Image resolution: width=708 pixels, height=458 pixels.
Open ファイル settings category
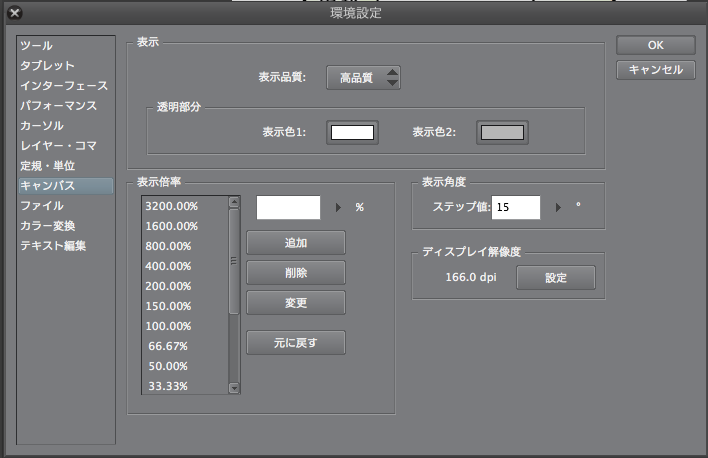coord(66,206)
